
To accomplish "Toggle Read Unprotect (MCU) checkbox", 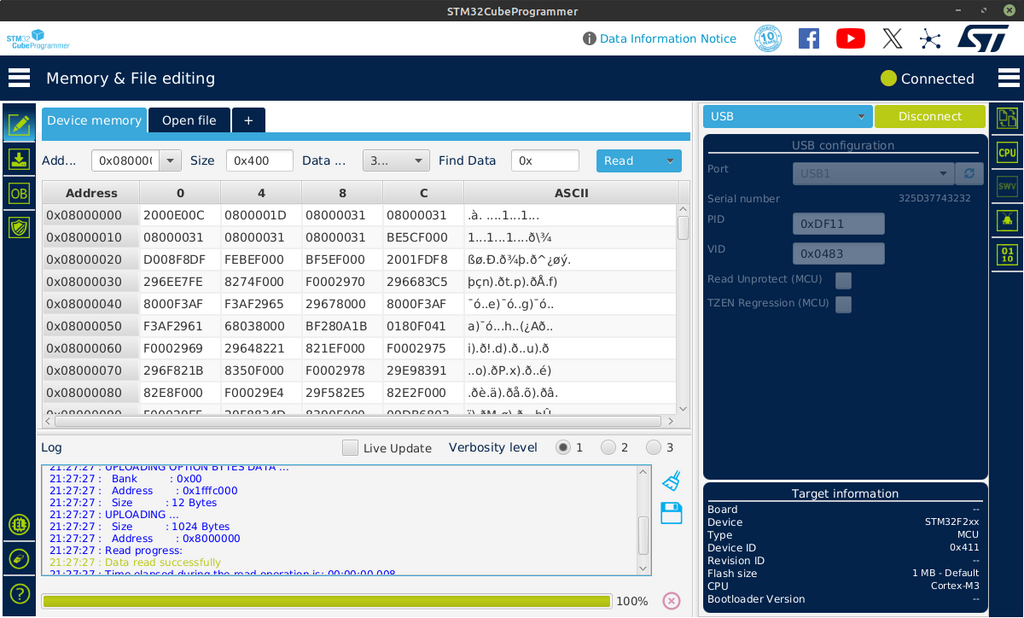I will [x=843, y=280].
